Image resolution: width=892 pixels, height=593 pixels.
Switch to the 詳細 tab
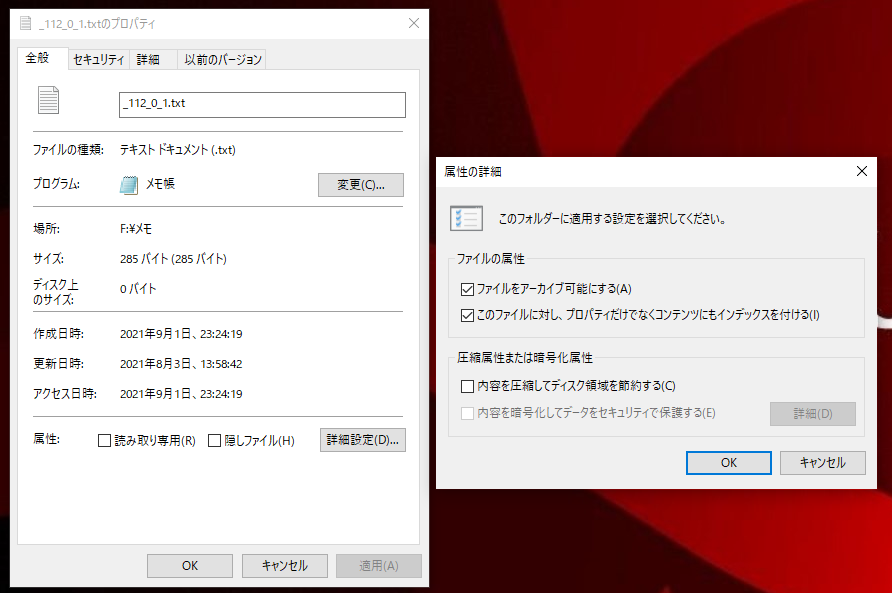(150, 59)
